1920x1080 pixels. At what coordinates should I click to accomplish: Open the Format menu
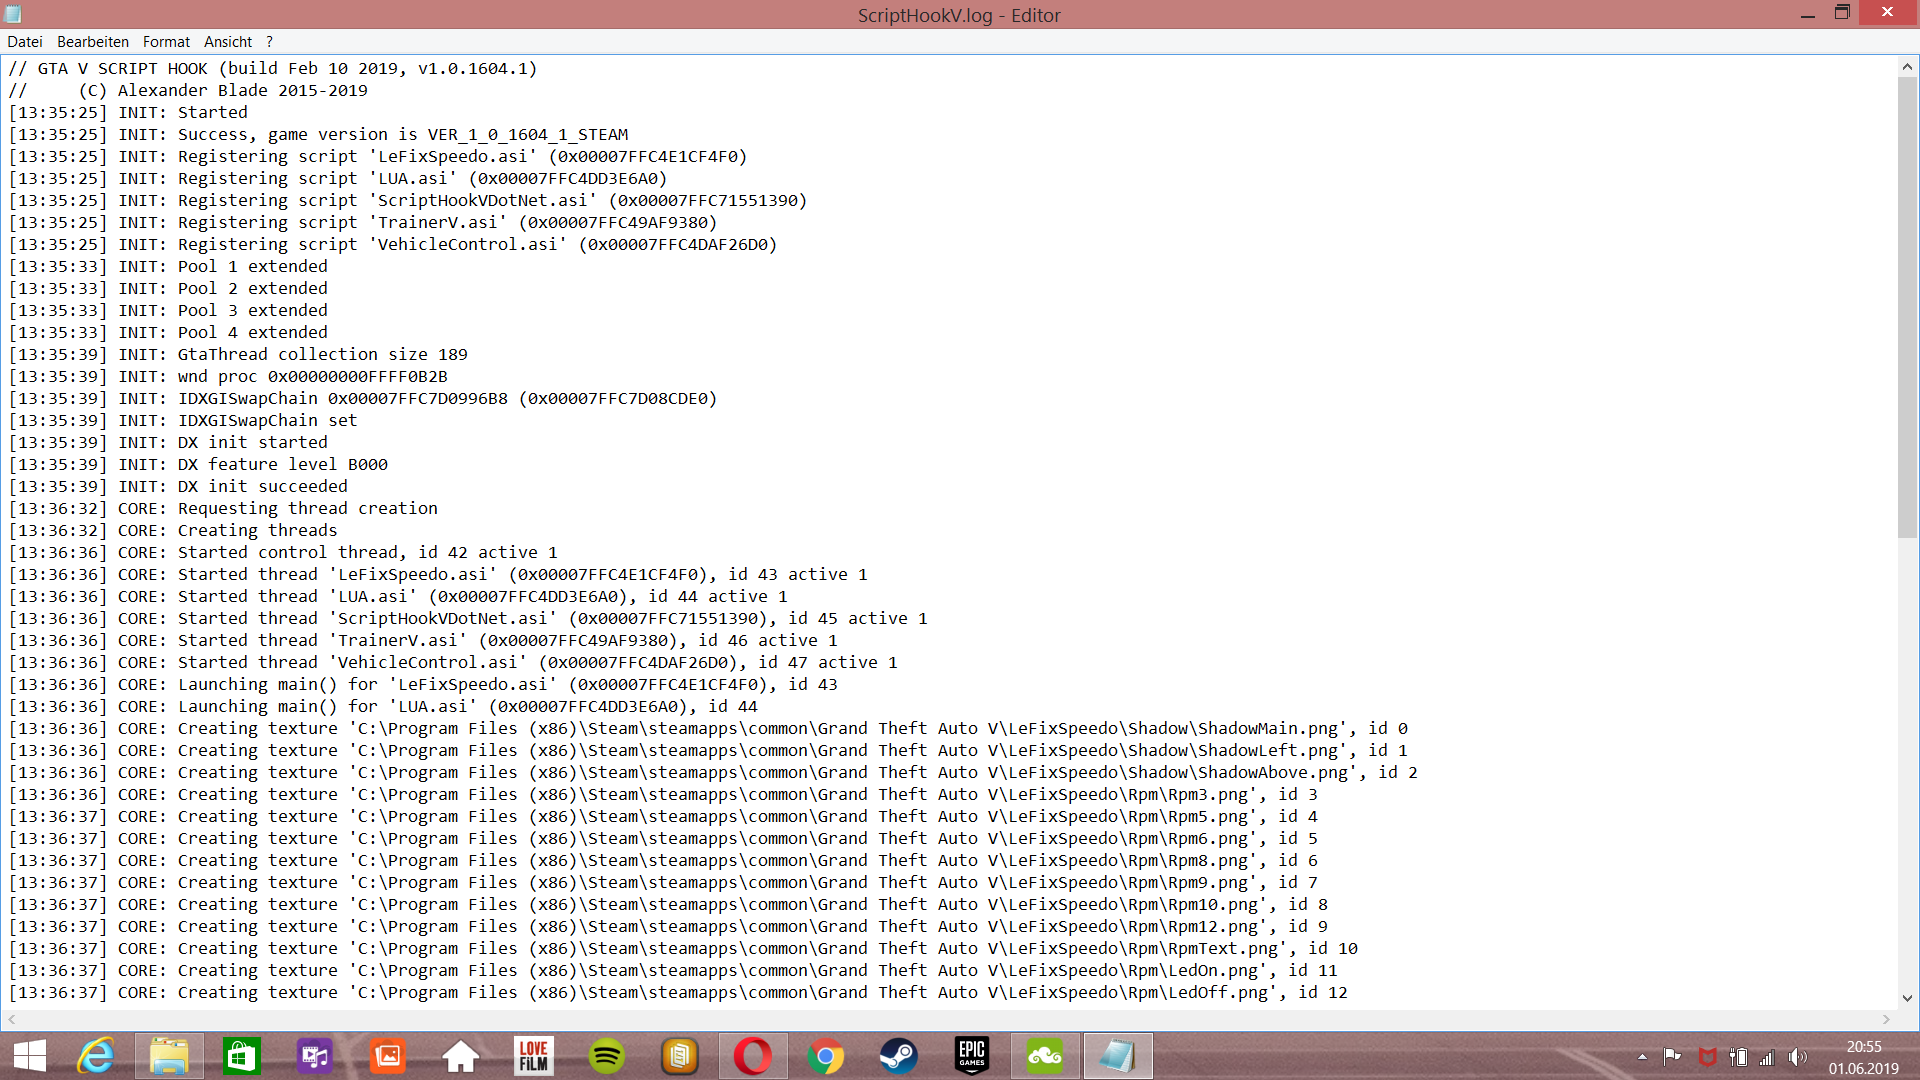(x=166, y=42)
